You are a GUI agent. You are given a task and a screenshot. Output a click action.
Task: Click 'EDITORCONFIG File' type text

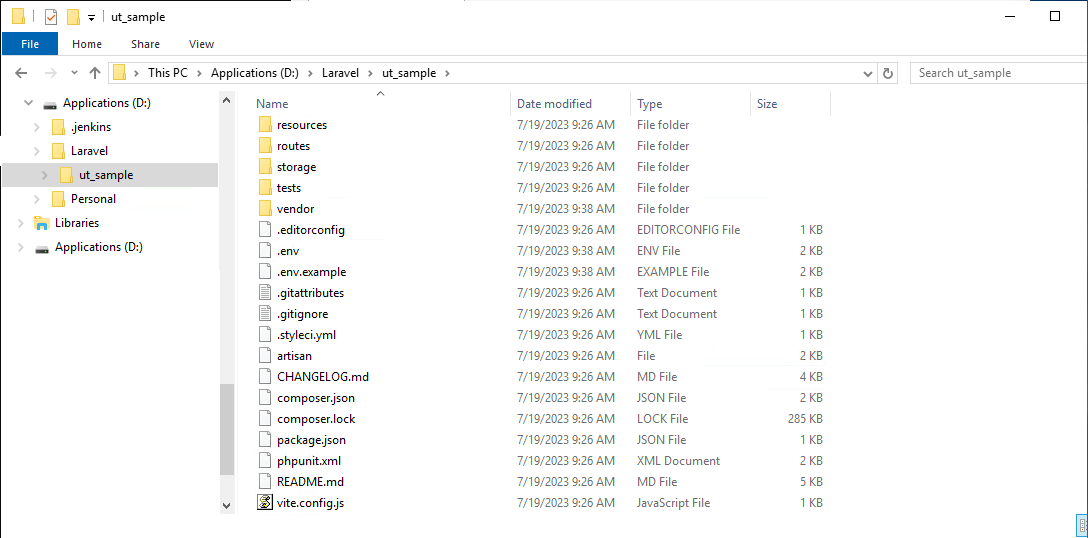pos(688,230)
